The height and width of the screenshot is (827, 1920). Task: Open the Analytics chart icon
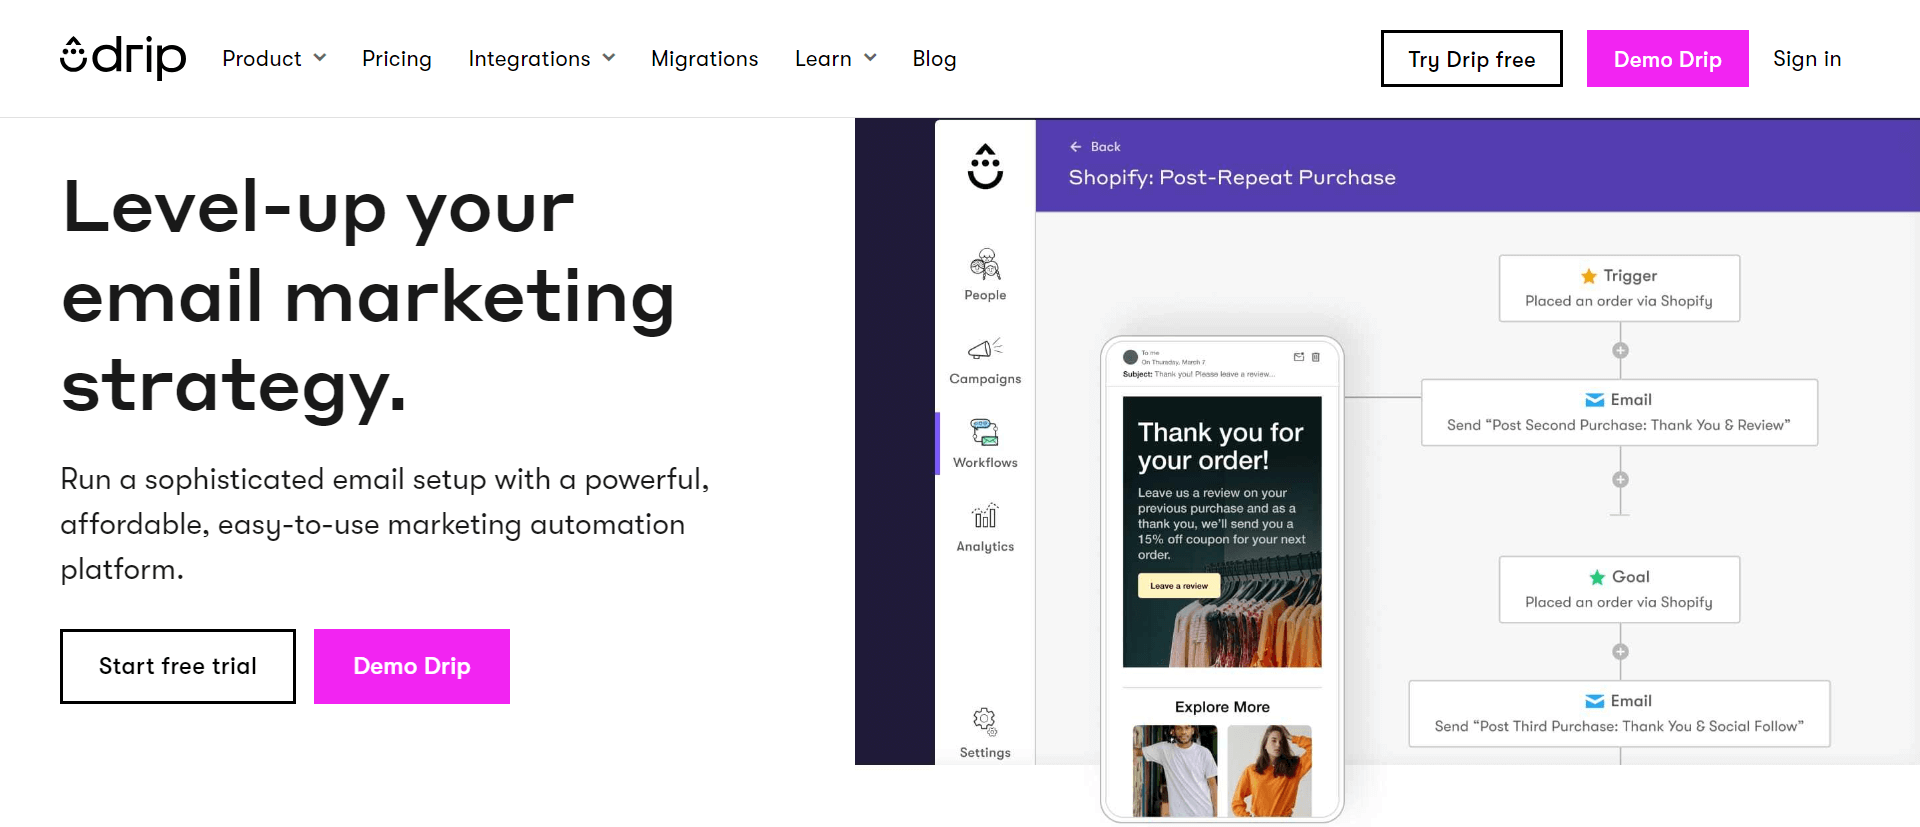[x=985, y=516]
